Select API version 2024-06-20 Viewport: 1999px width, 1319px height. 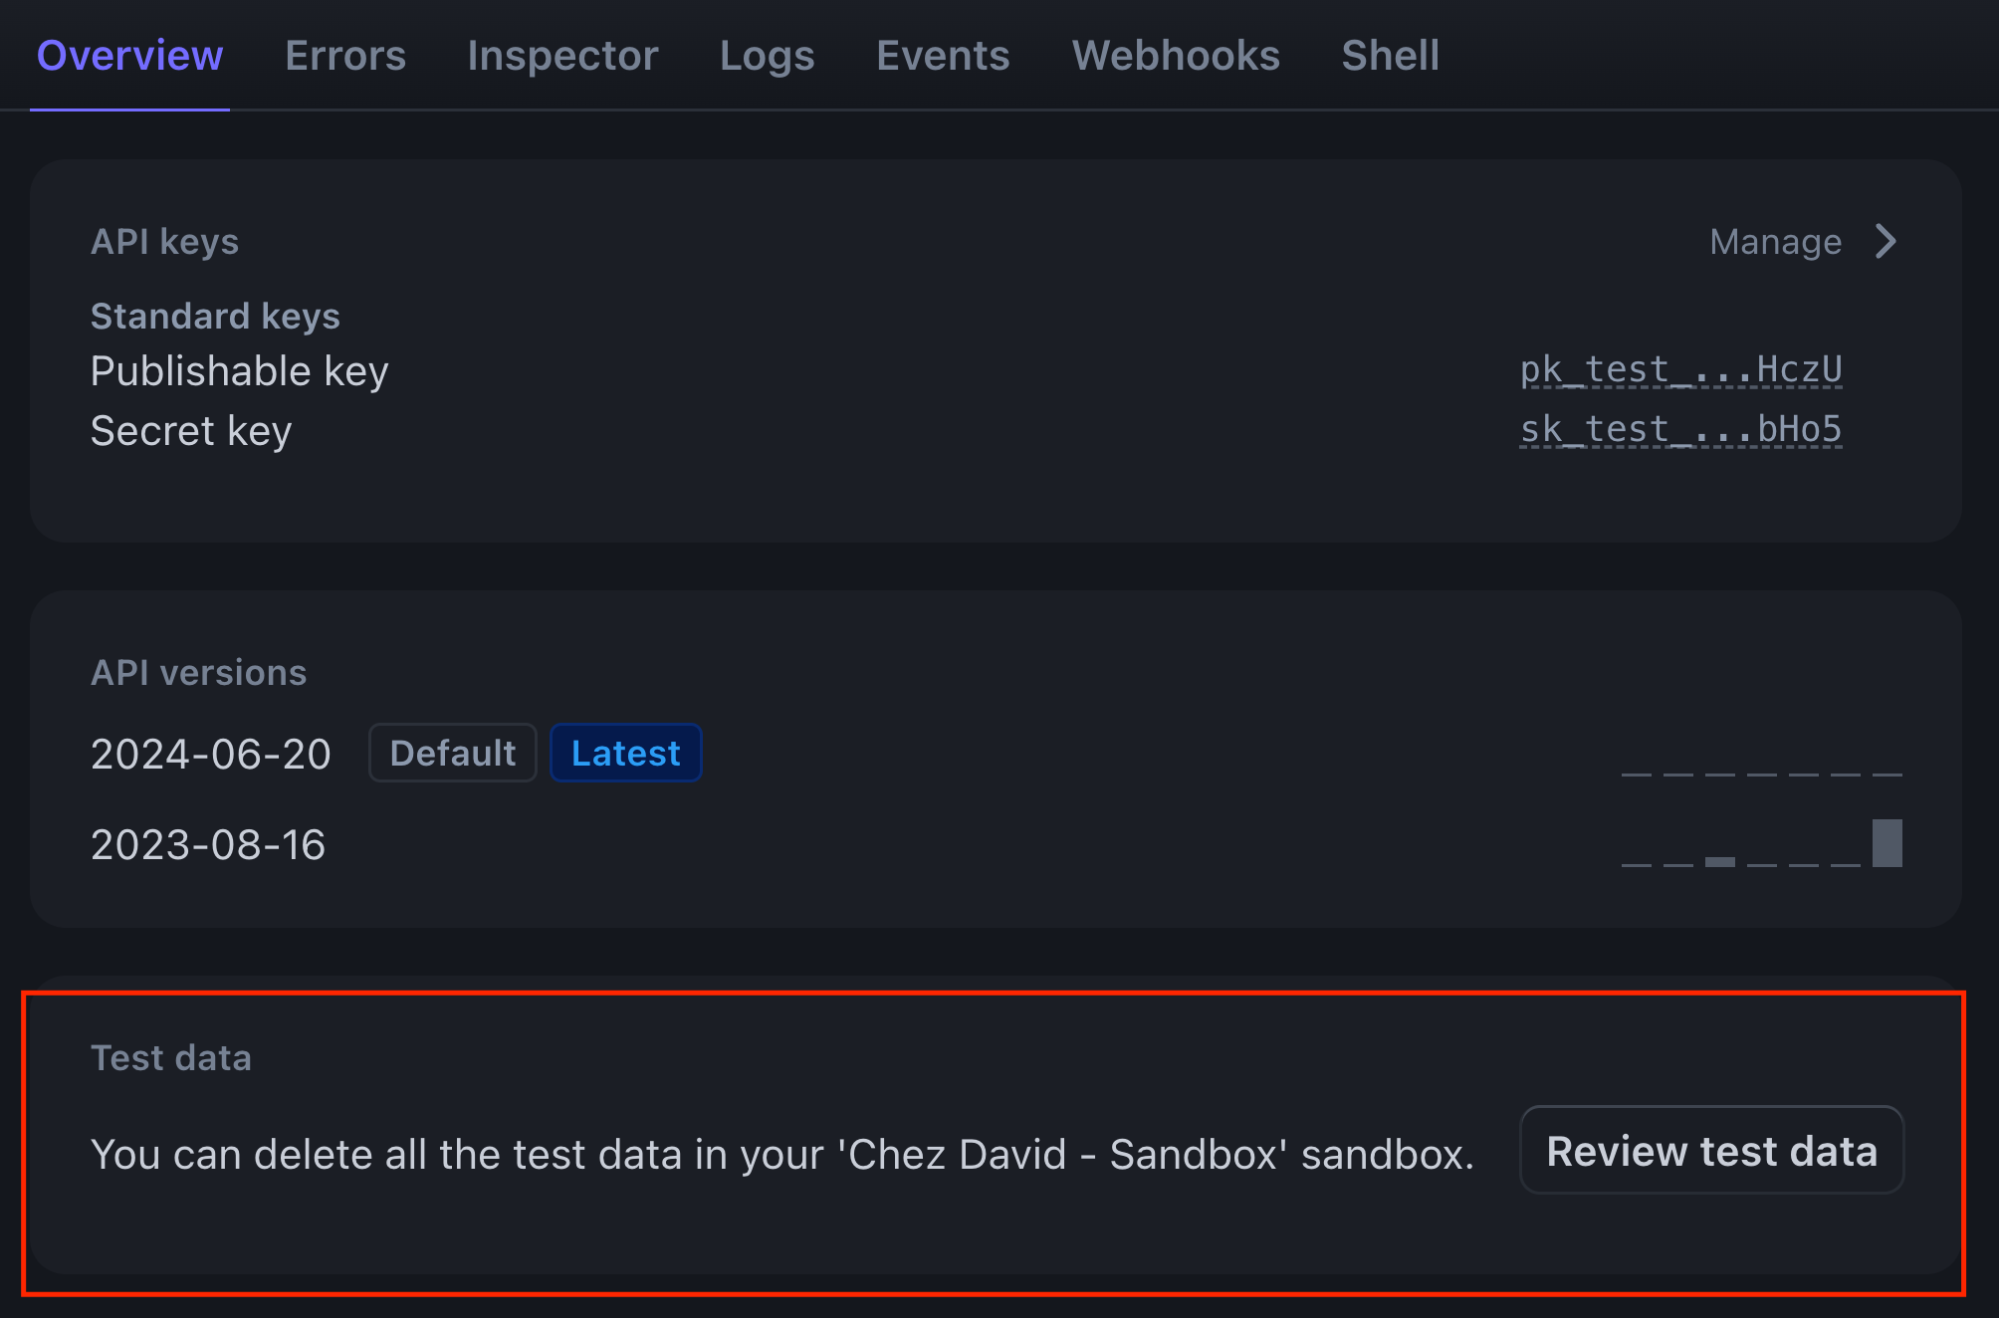pyautogui.click(x=211, y=754)
